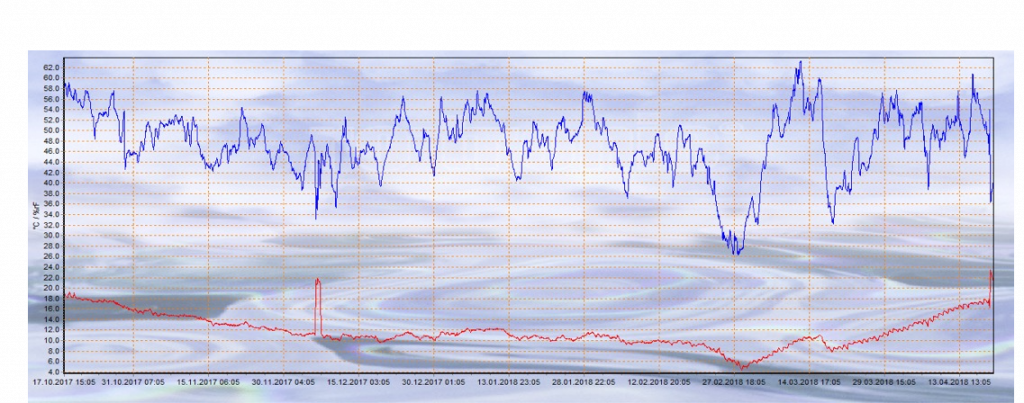Image resolution: width=1024 pixels, height=403 pixels.
Task: Click the 29.03.2018 15:05 date label
Action: pyautogui.click(x=883, y=381)
